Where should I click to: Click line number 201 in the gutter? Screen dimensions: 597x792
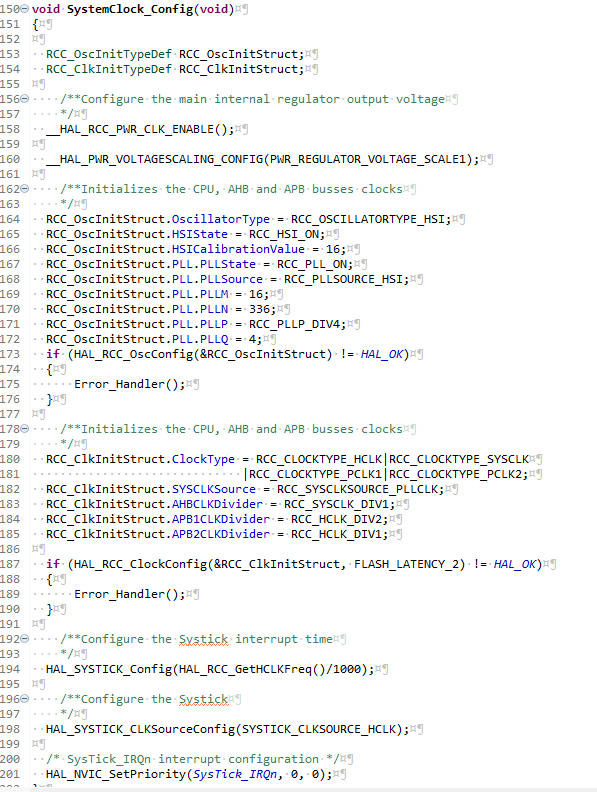tap(10, 774)
